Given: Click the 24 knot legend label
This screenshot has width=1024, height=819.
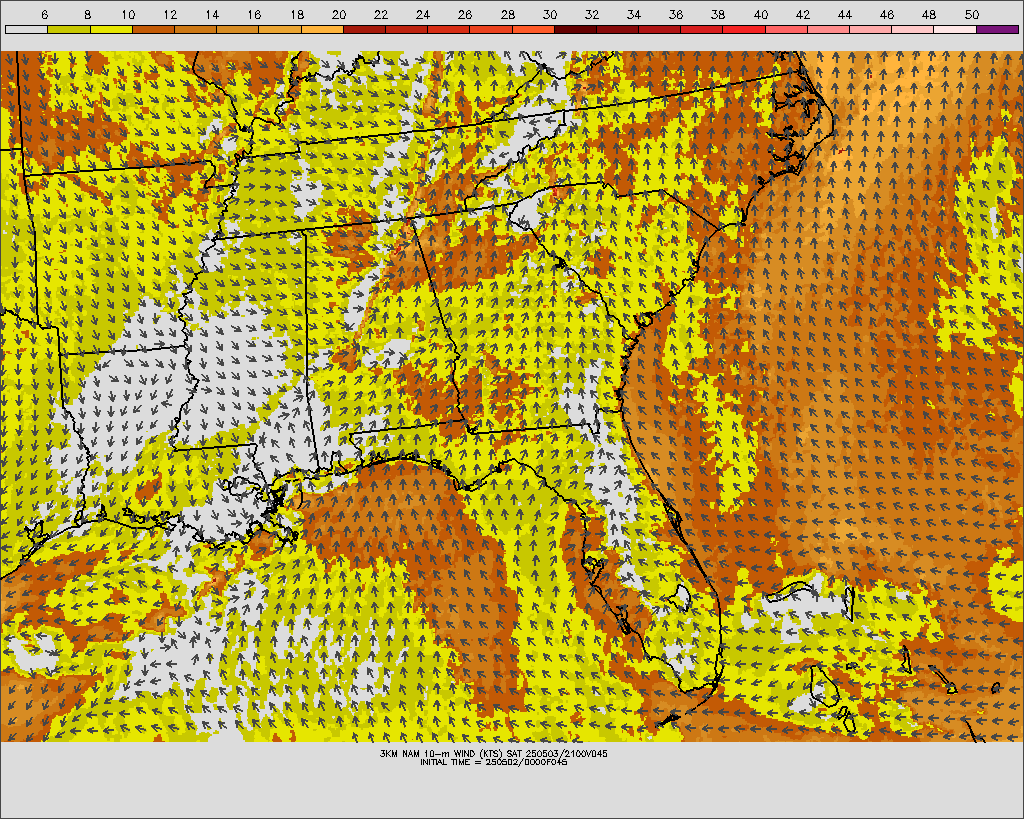Looking at the screenshot, I should [x=423, y=15].
